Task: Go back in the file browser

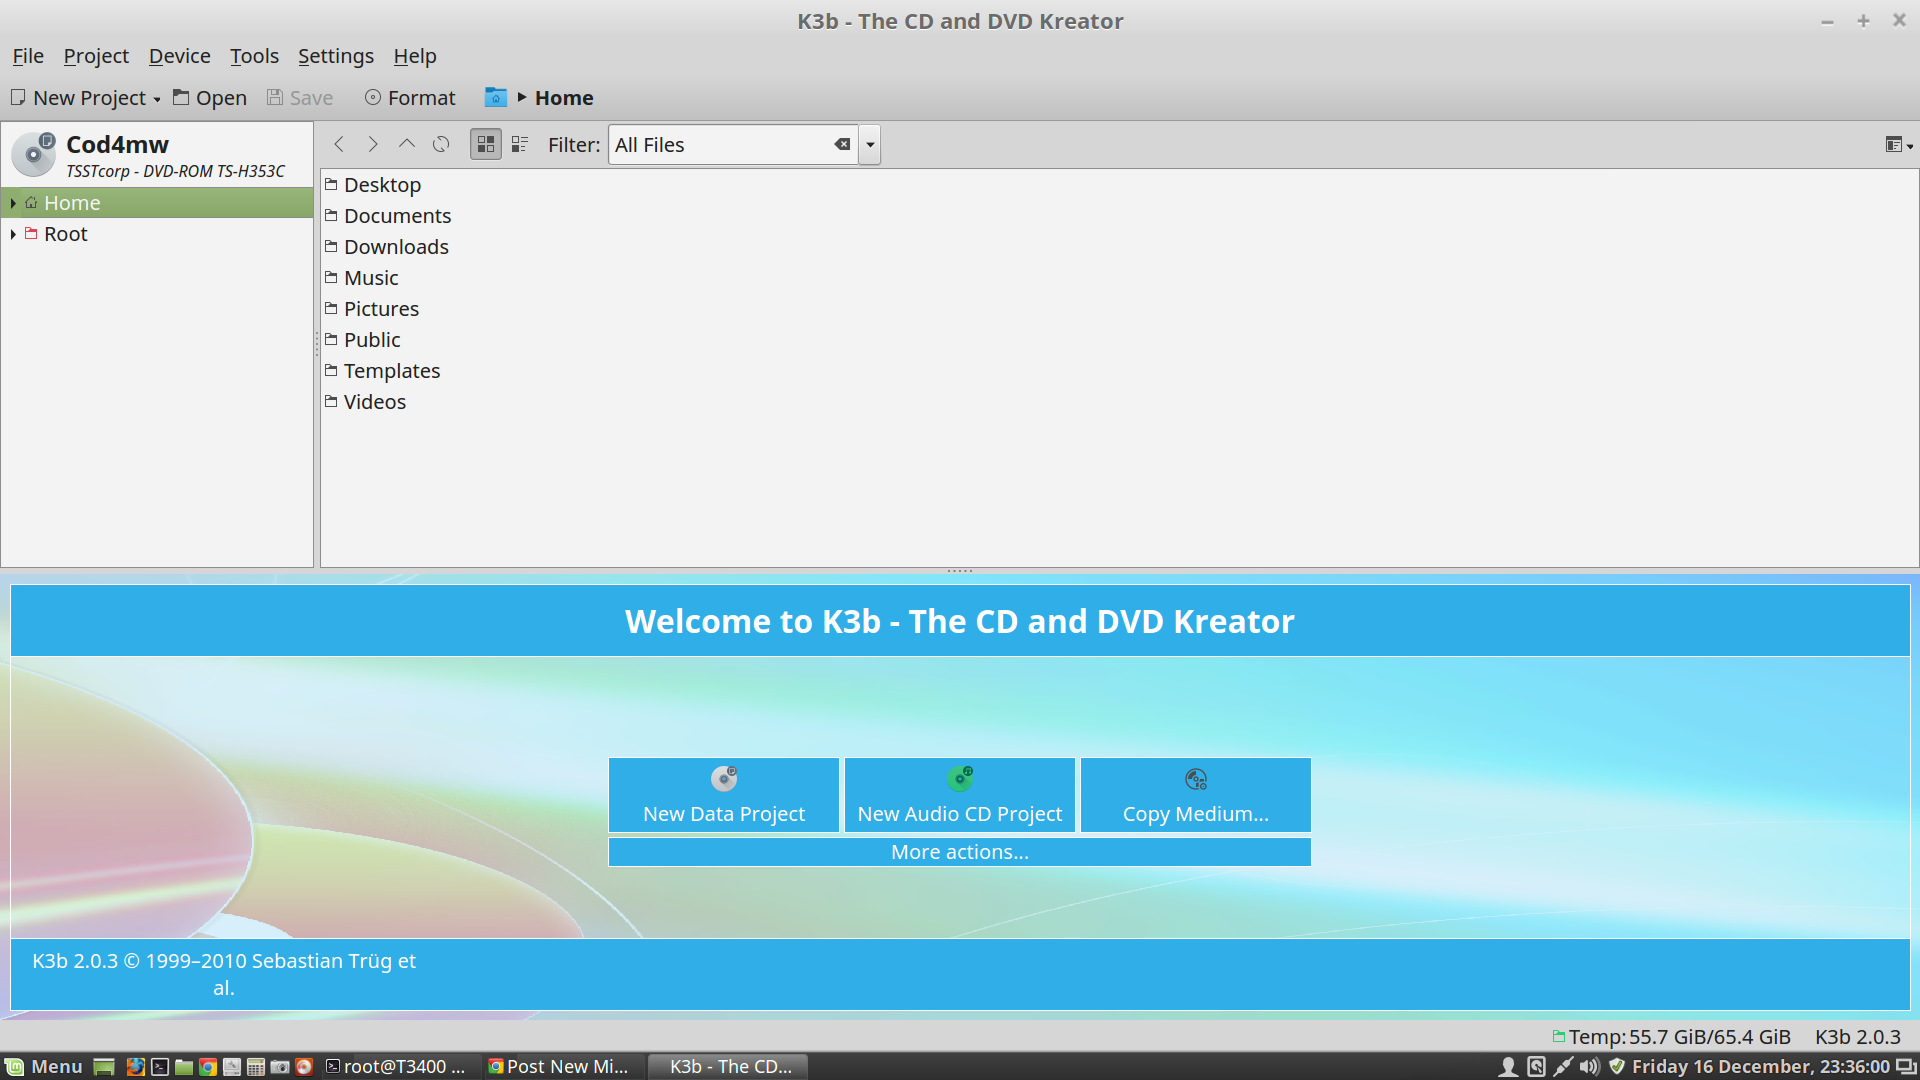Action: [339, 145]
